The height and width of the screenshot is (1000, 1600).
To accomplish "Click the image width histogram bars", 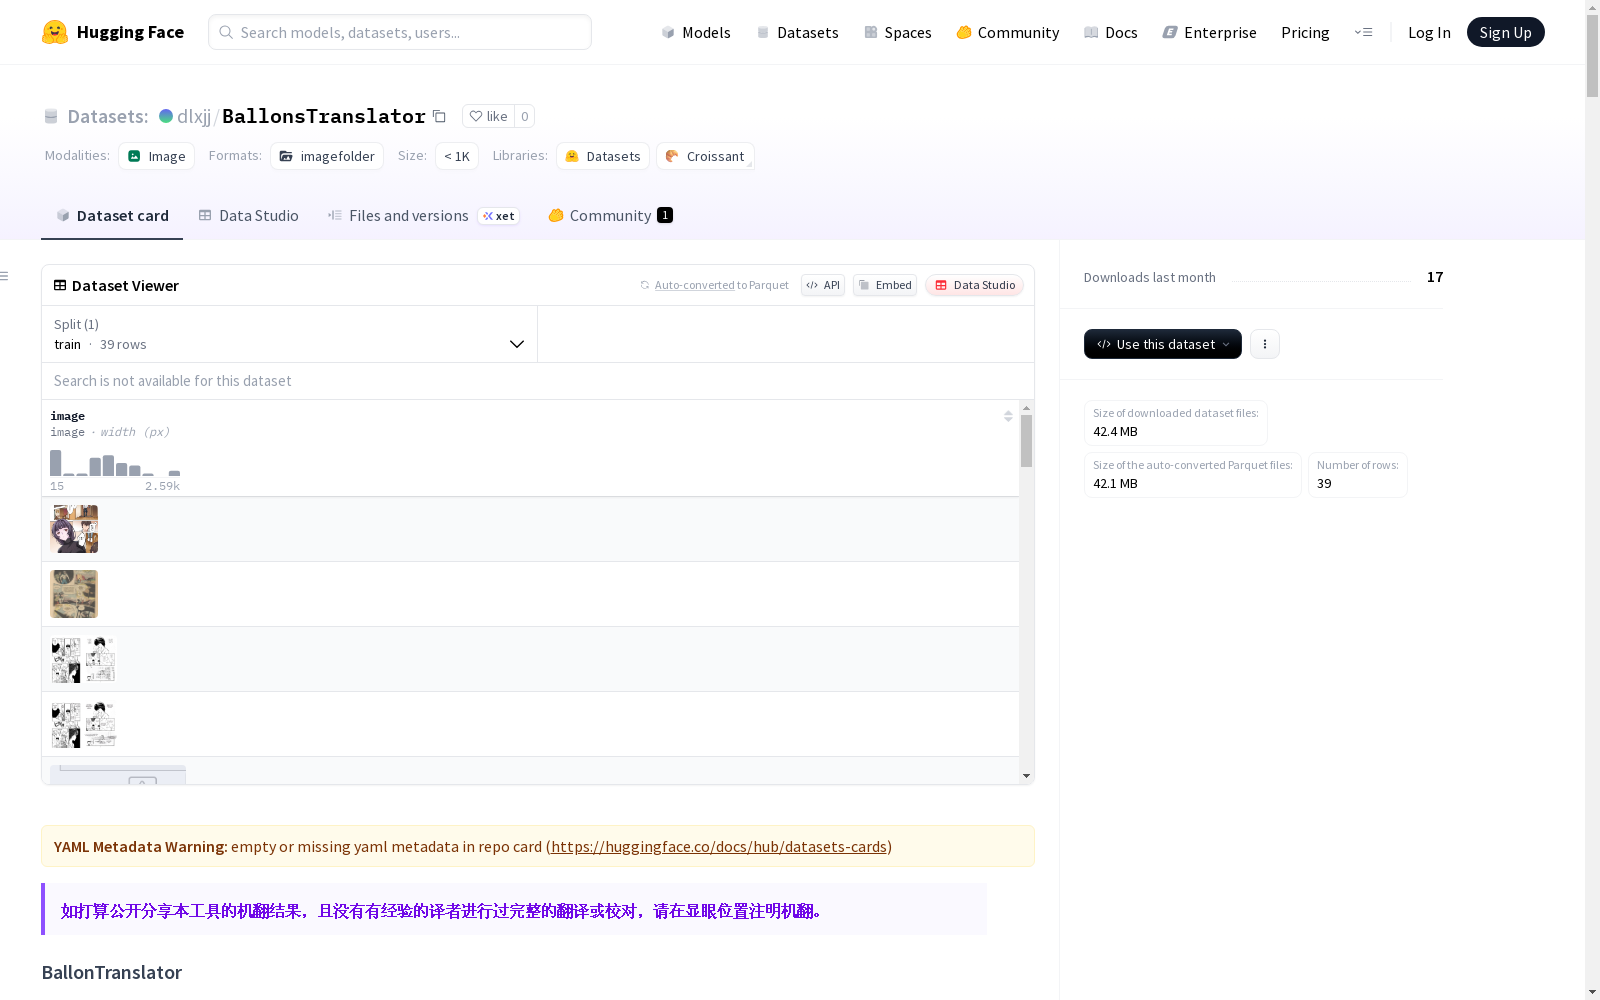I will click(x=115, y=463).
